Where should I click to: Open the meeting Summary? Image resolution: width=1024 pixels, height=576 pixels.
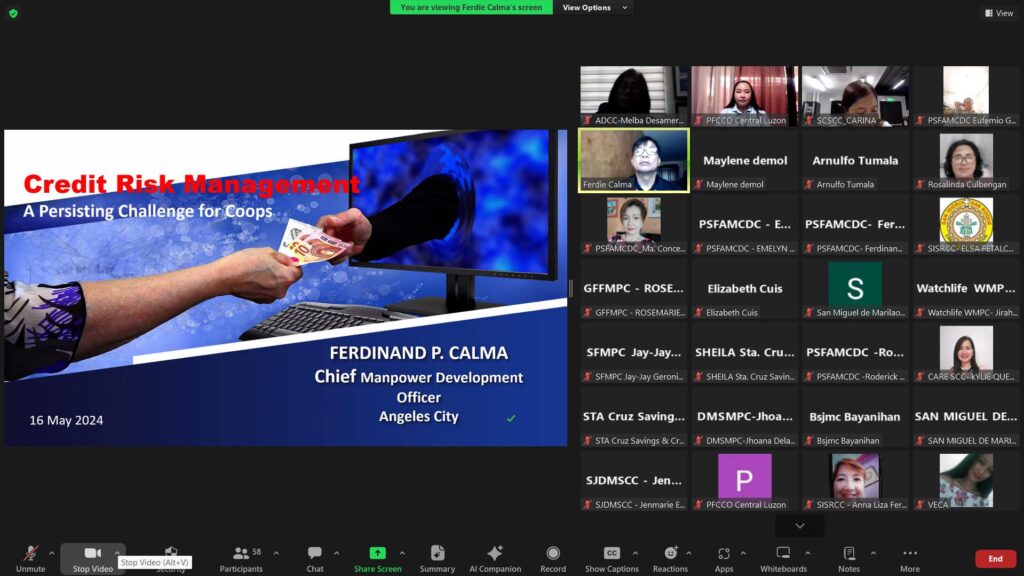(x=437, y=559)
